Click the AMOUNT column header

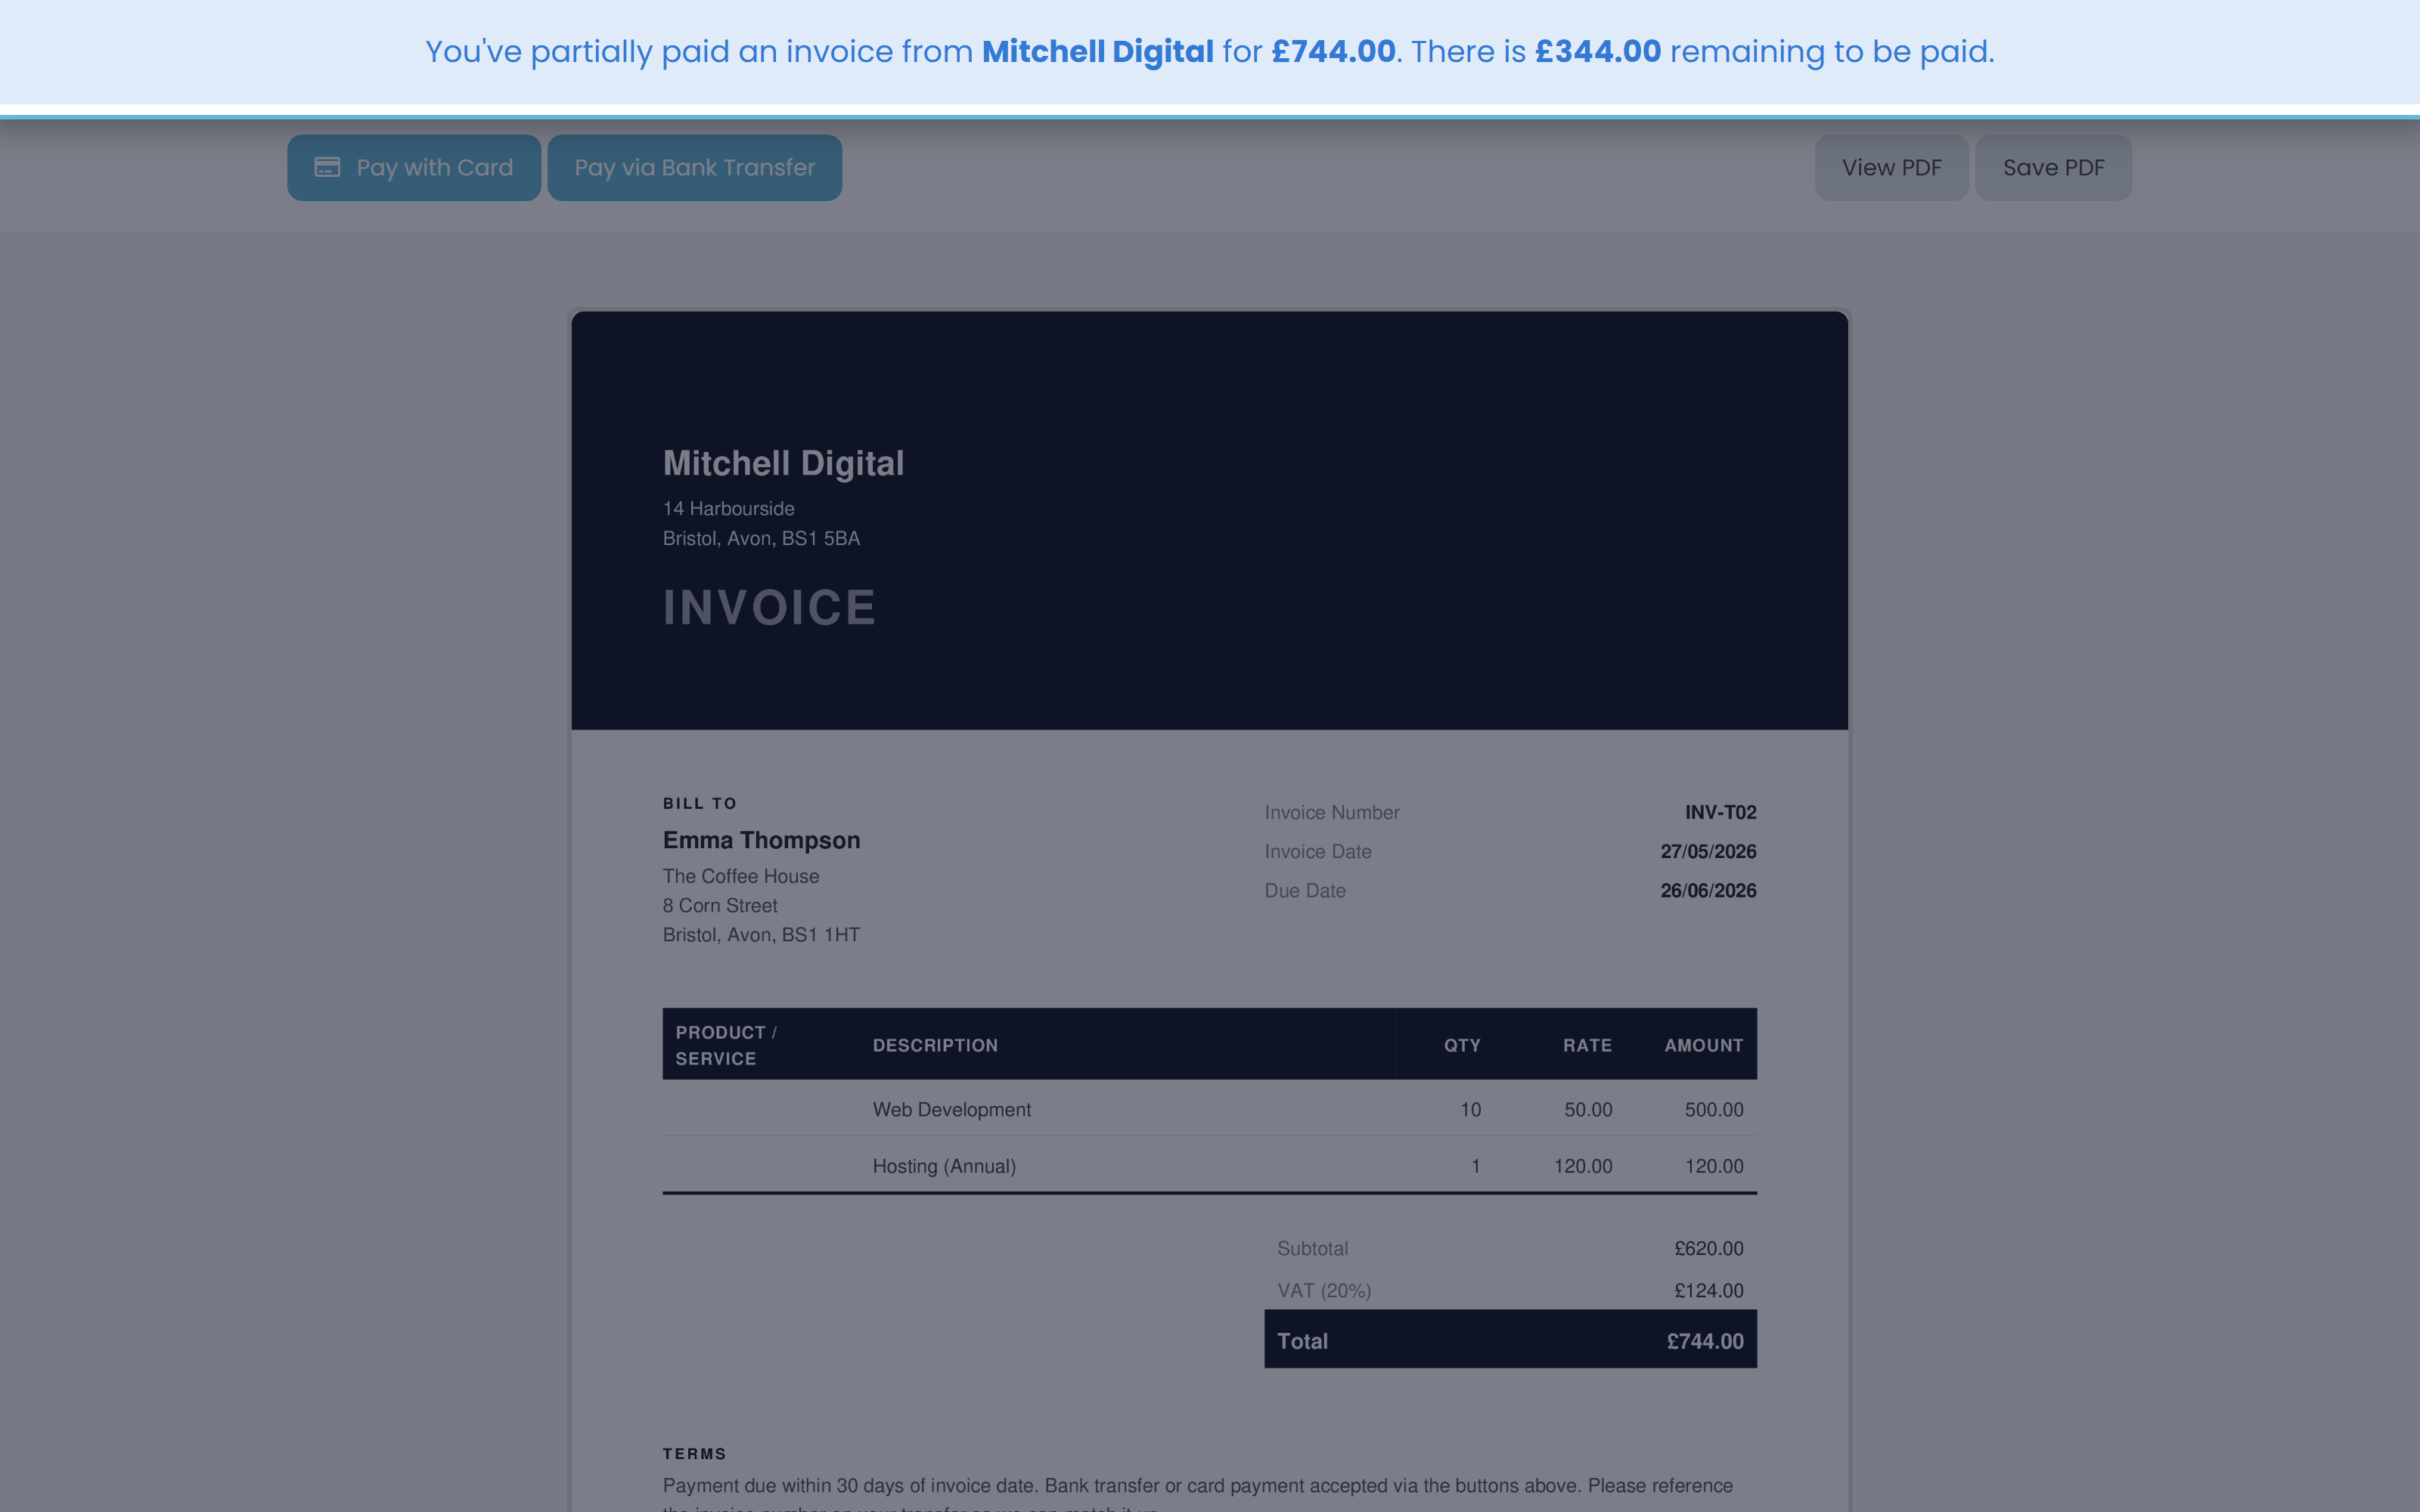pyautogui.click(x=1703, y=1046)
